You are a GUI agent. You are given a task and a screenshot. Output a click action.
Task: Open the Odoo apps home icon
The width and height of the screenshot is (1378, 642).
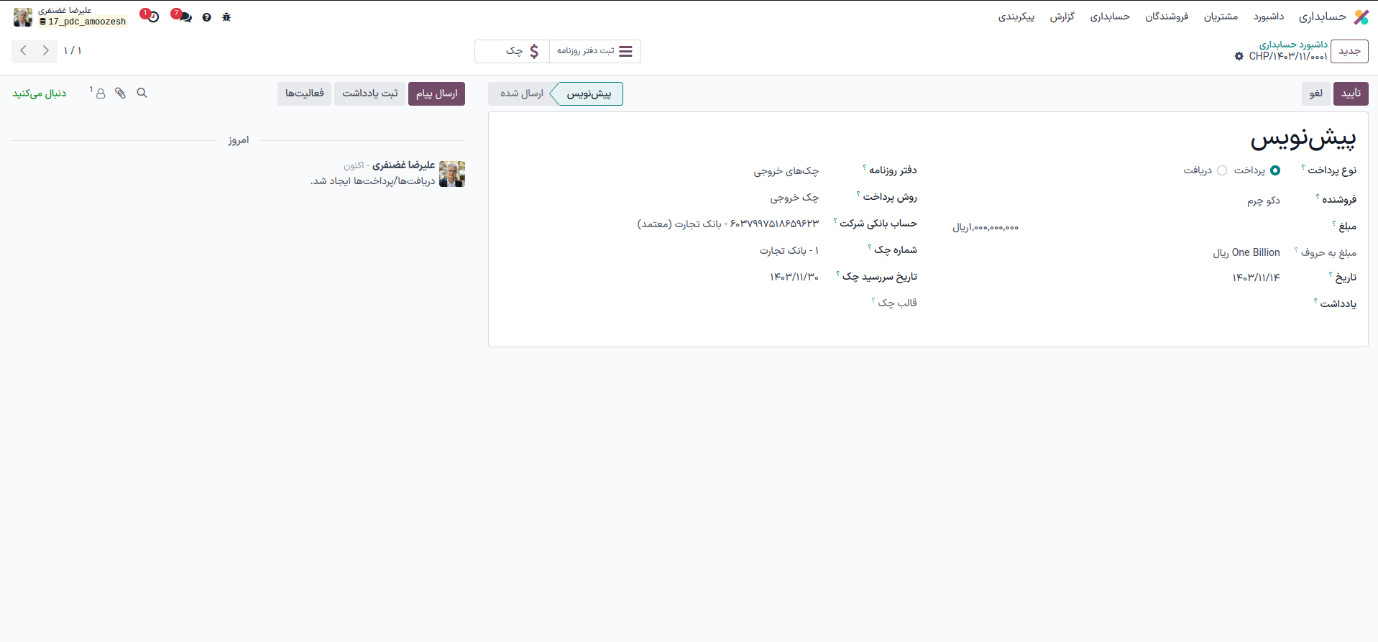point(1360,17)
